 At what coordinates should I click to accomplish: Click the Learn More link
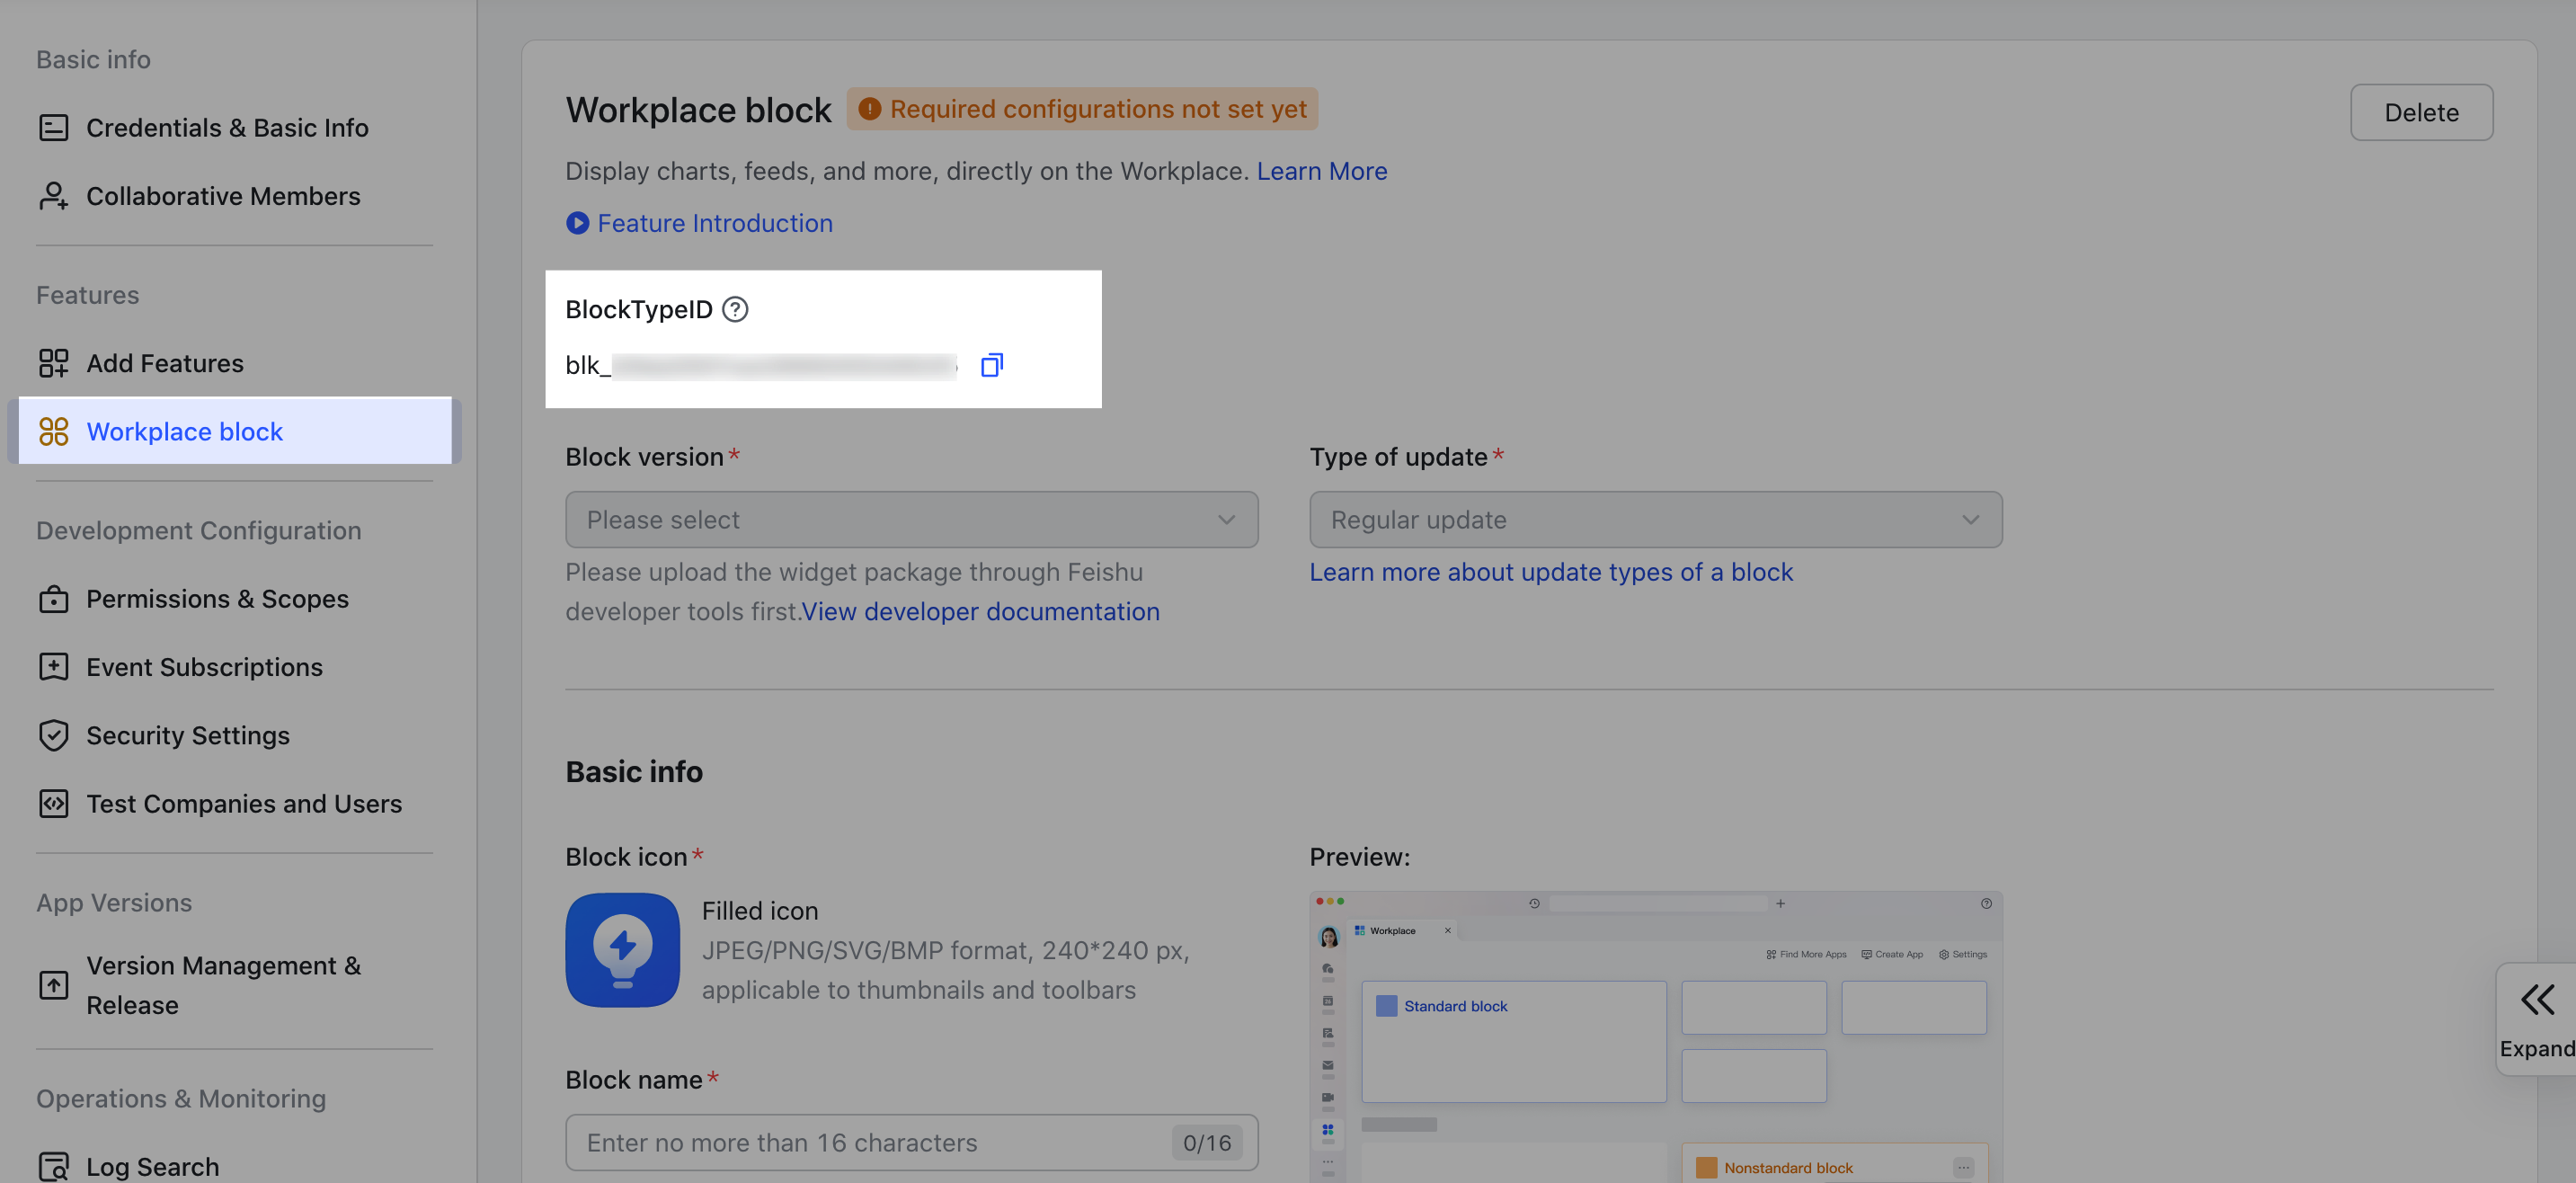point(1321,171)
